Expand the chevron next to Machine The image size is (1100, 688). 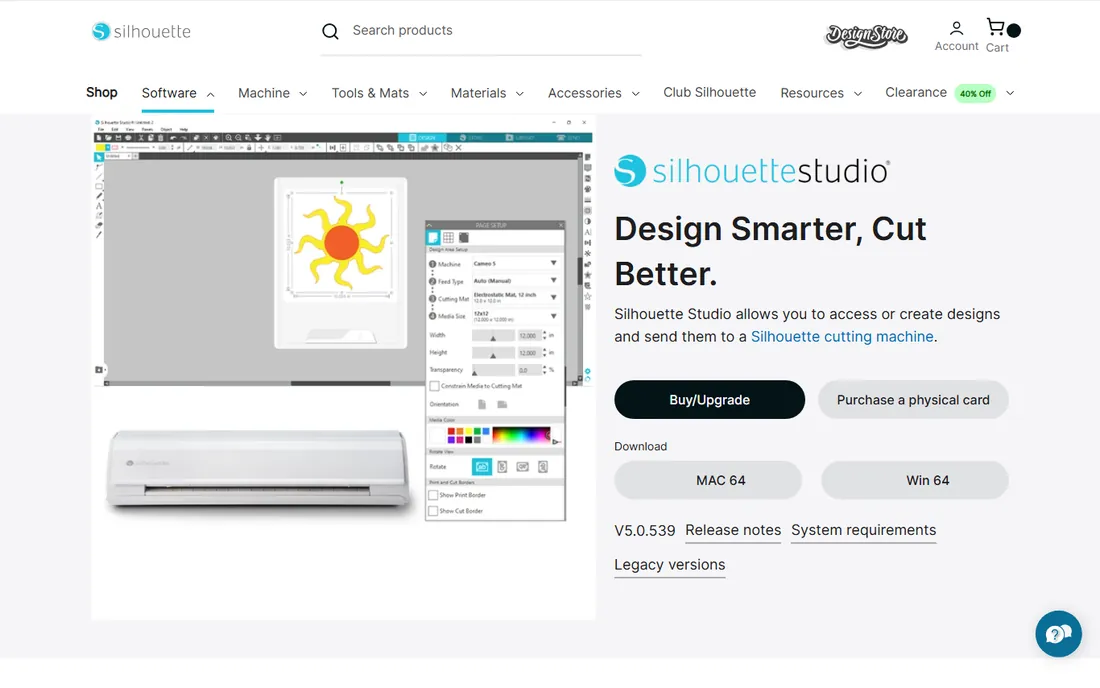(x=303, y=94)
